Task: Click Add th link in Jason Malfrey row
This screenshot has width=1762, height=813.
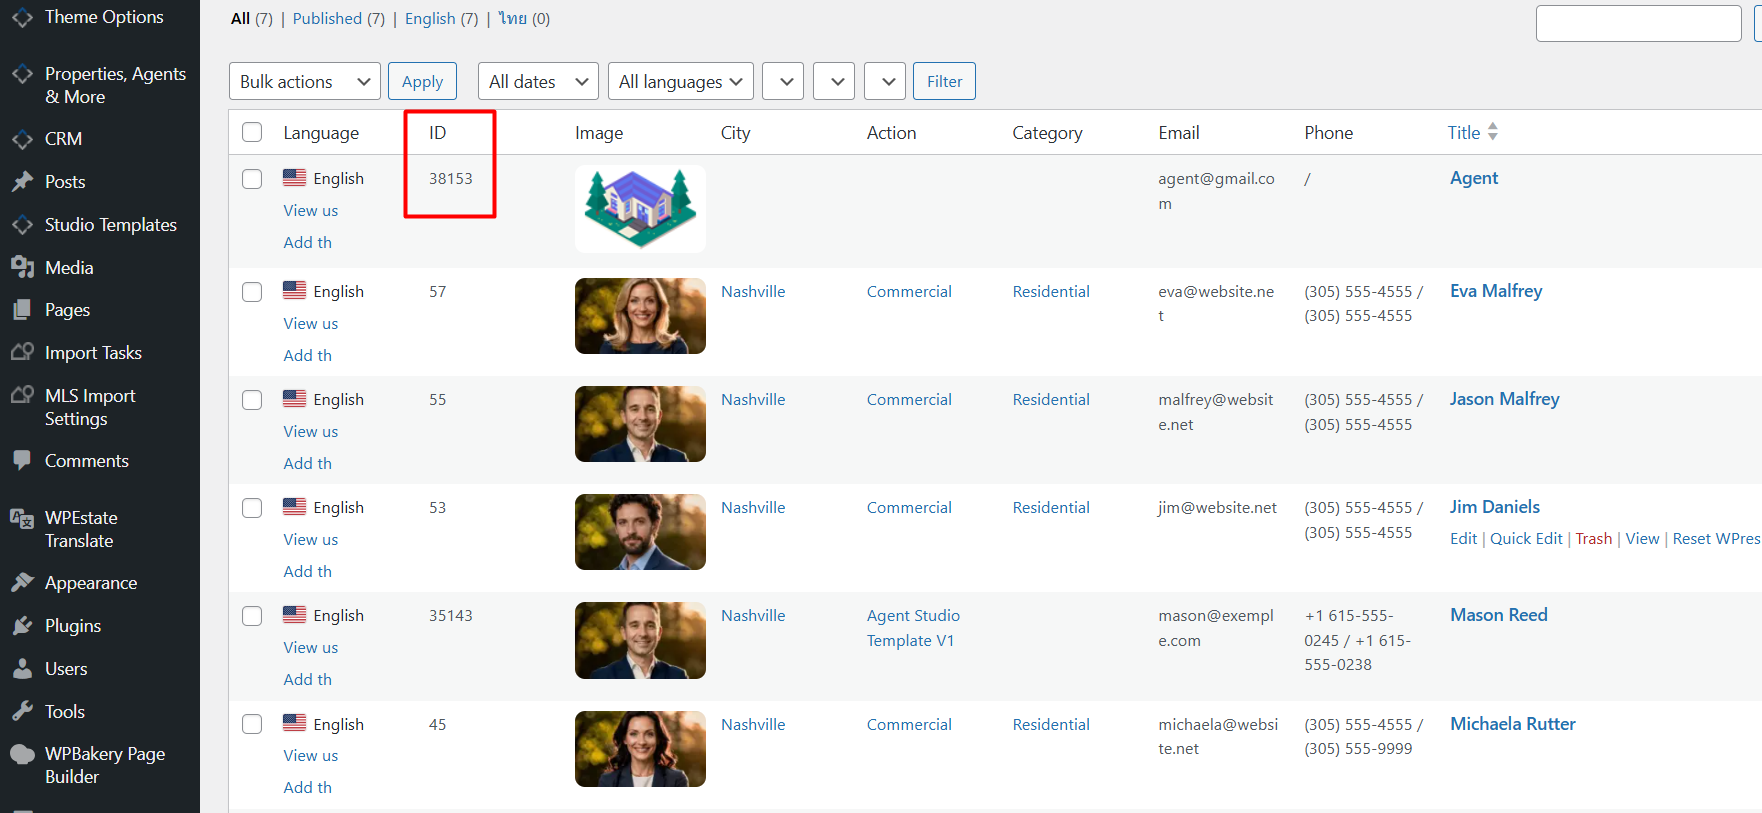Action: 307,463
